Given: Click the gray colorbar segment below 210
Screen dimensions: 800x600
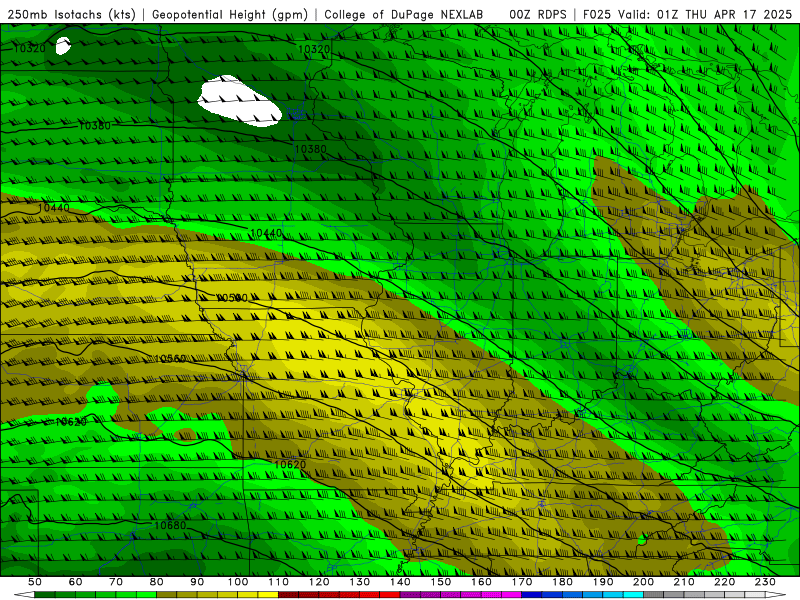Looking at the screenshot, I should (x=674, y=595).
